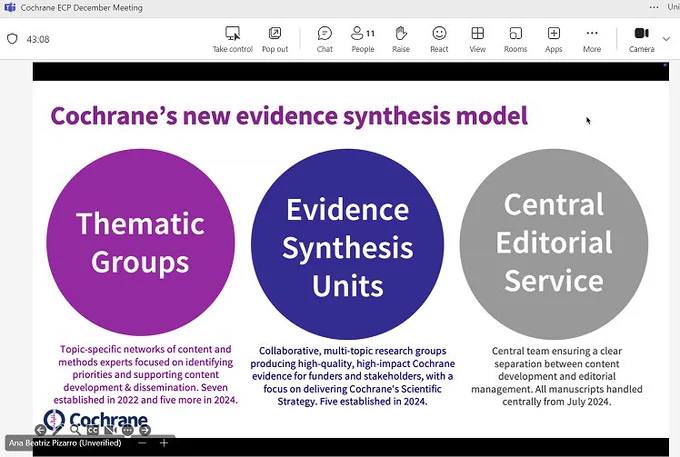Open title bar ellipsis menu

(x=654, y=7)
